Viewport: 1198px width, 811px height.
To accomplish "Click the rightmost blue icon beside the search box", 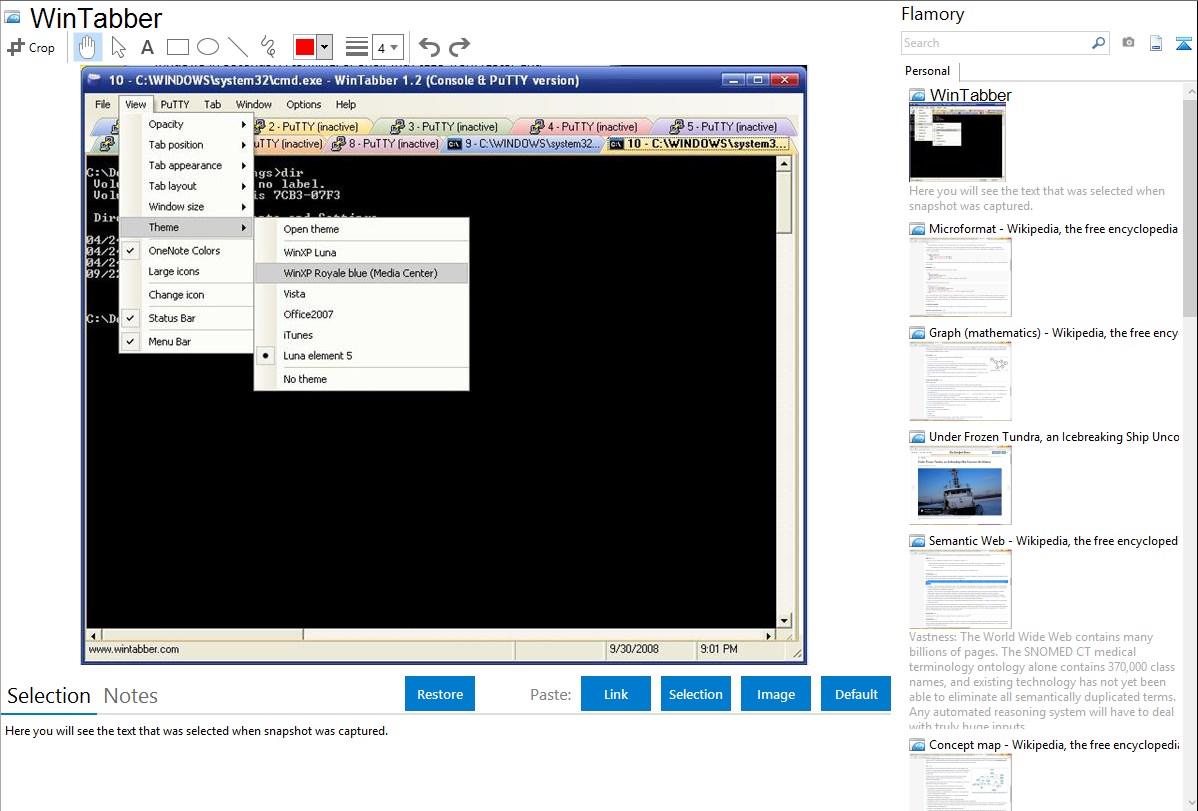I will (1183, 43).
